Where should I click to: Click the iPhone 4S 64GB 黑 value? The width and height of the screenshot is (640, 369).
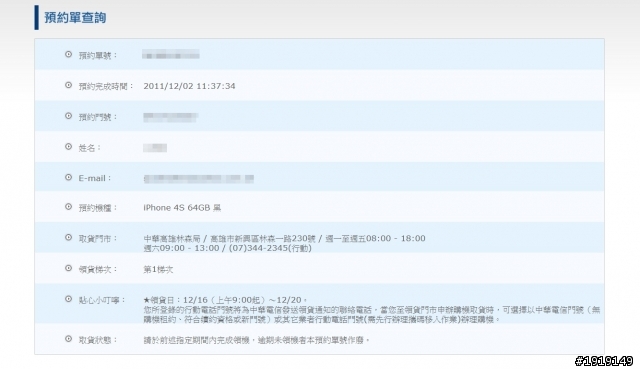tap(182, 208)
